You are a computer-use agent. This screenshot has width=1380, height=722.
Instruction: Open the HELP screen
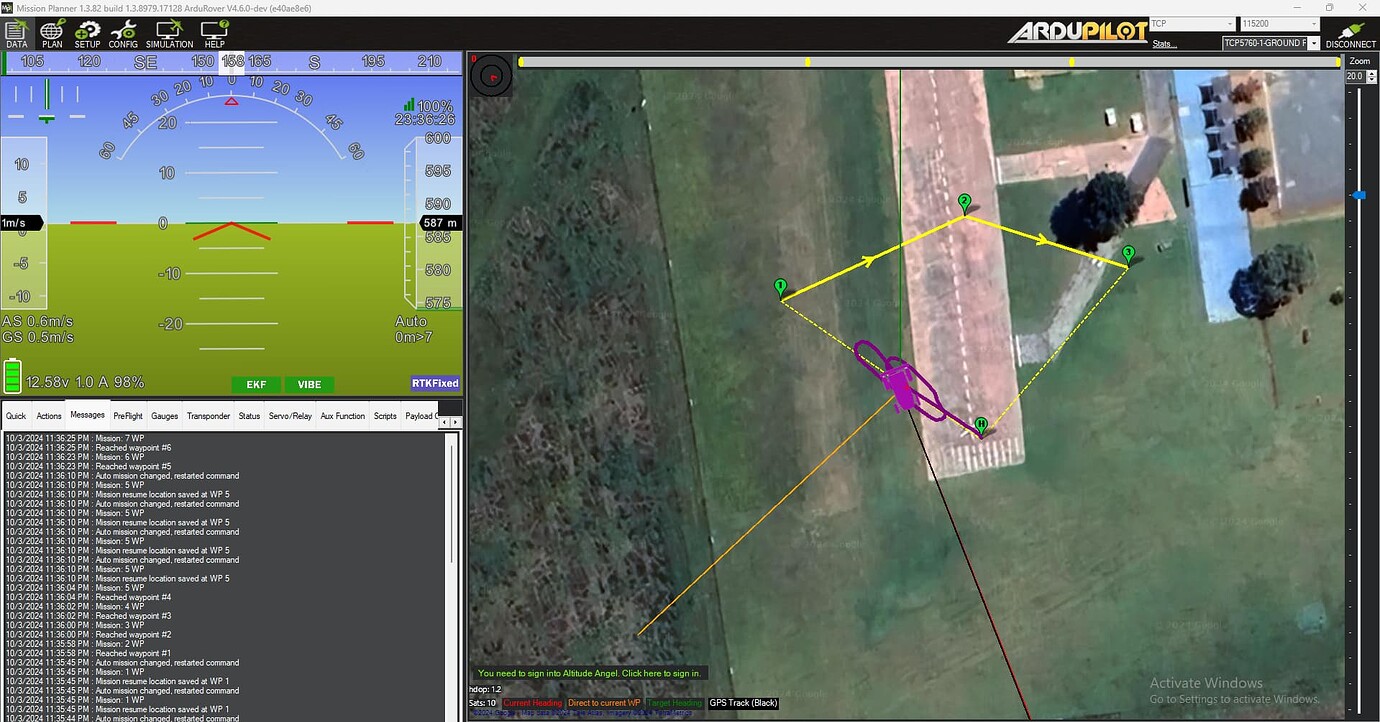point(214,34)
